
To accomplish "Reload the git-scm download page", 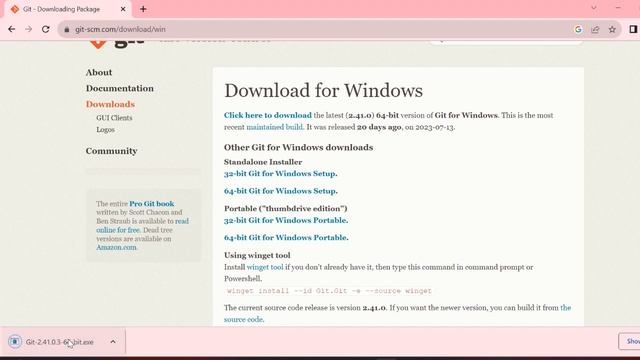I will pos(46,29).
